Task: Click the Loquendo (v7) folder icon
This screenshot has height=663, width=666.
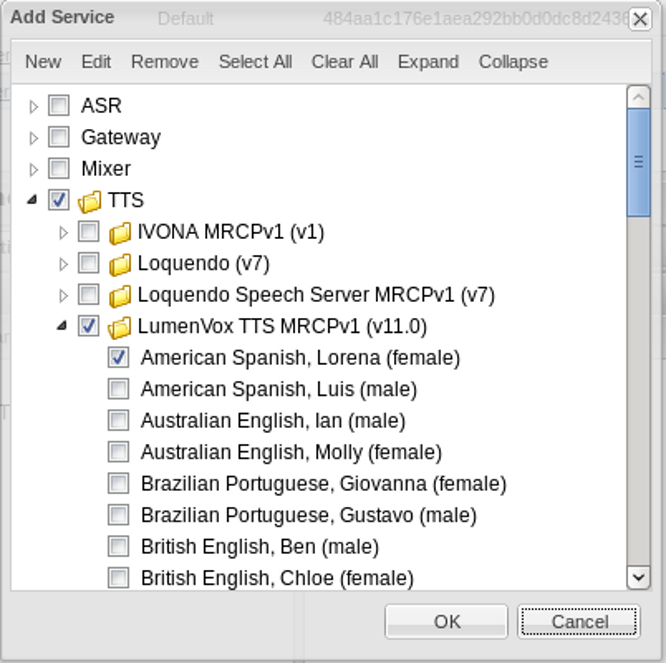Action: click(120, 264)
